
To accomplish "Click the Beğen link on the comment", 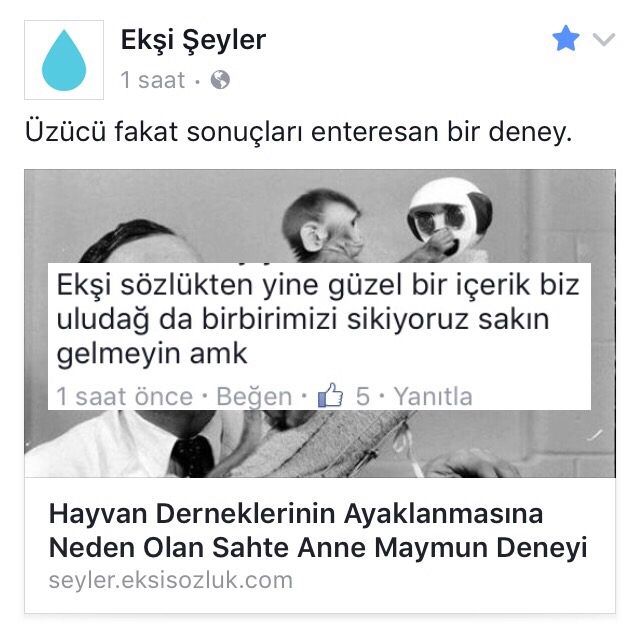I will 254,396.
